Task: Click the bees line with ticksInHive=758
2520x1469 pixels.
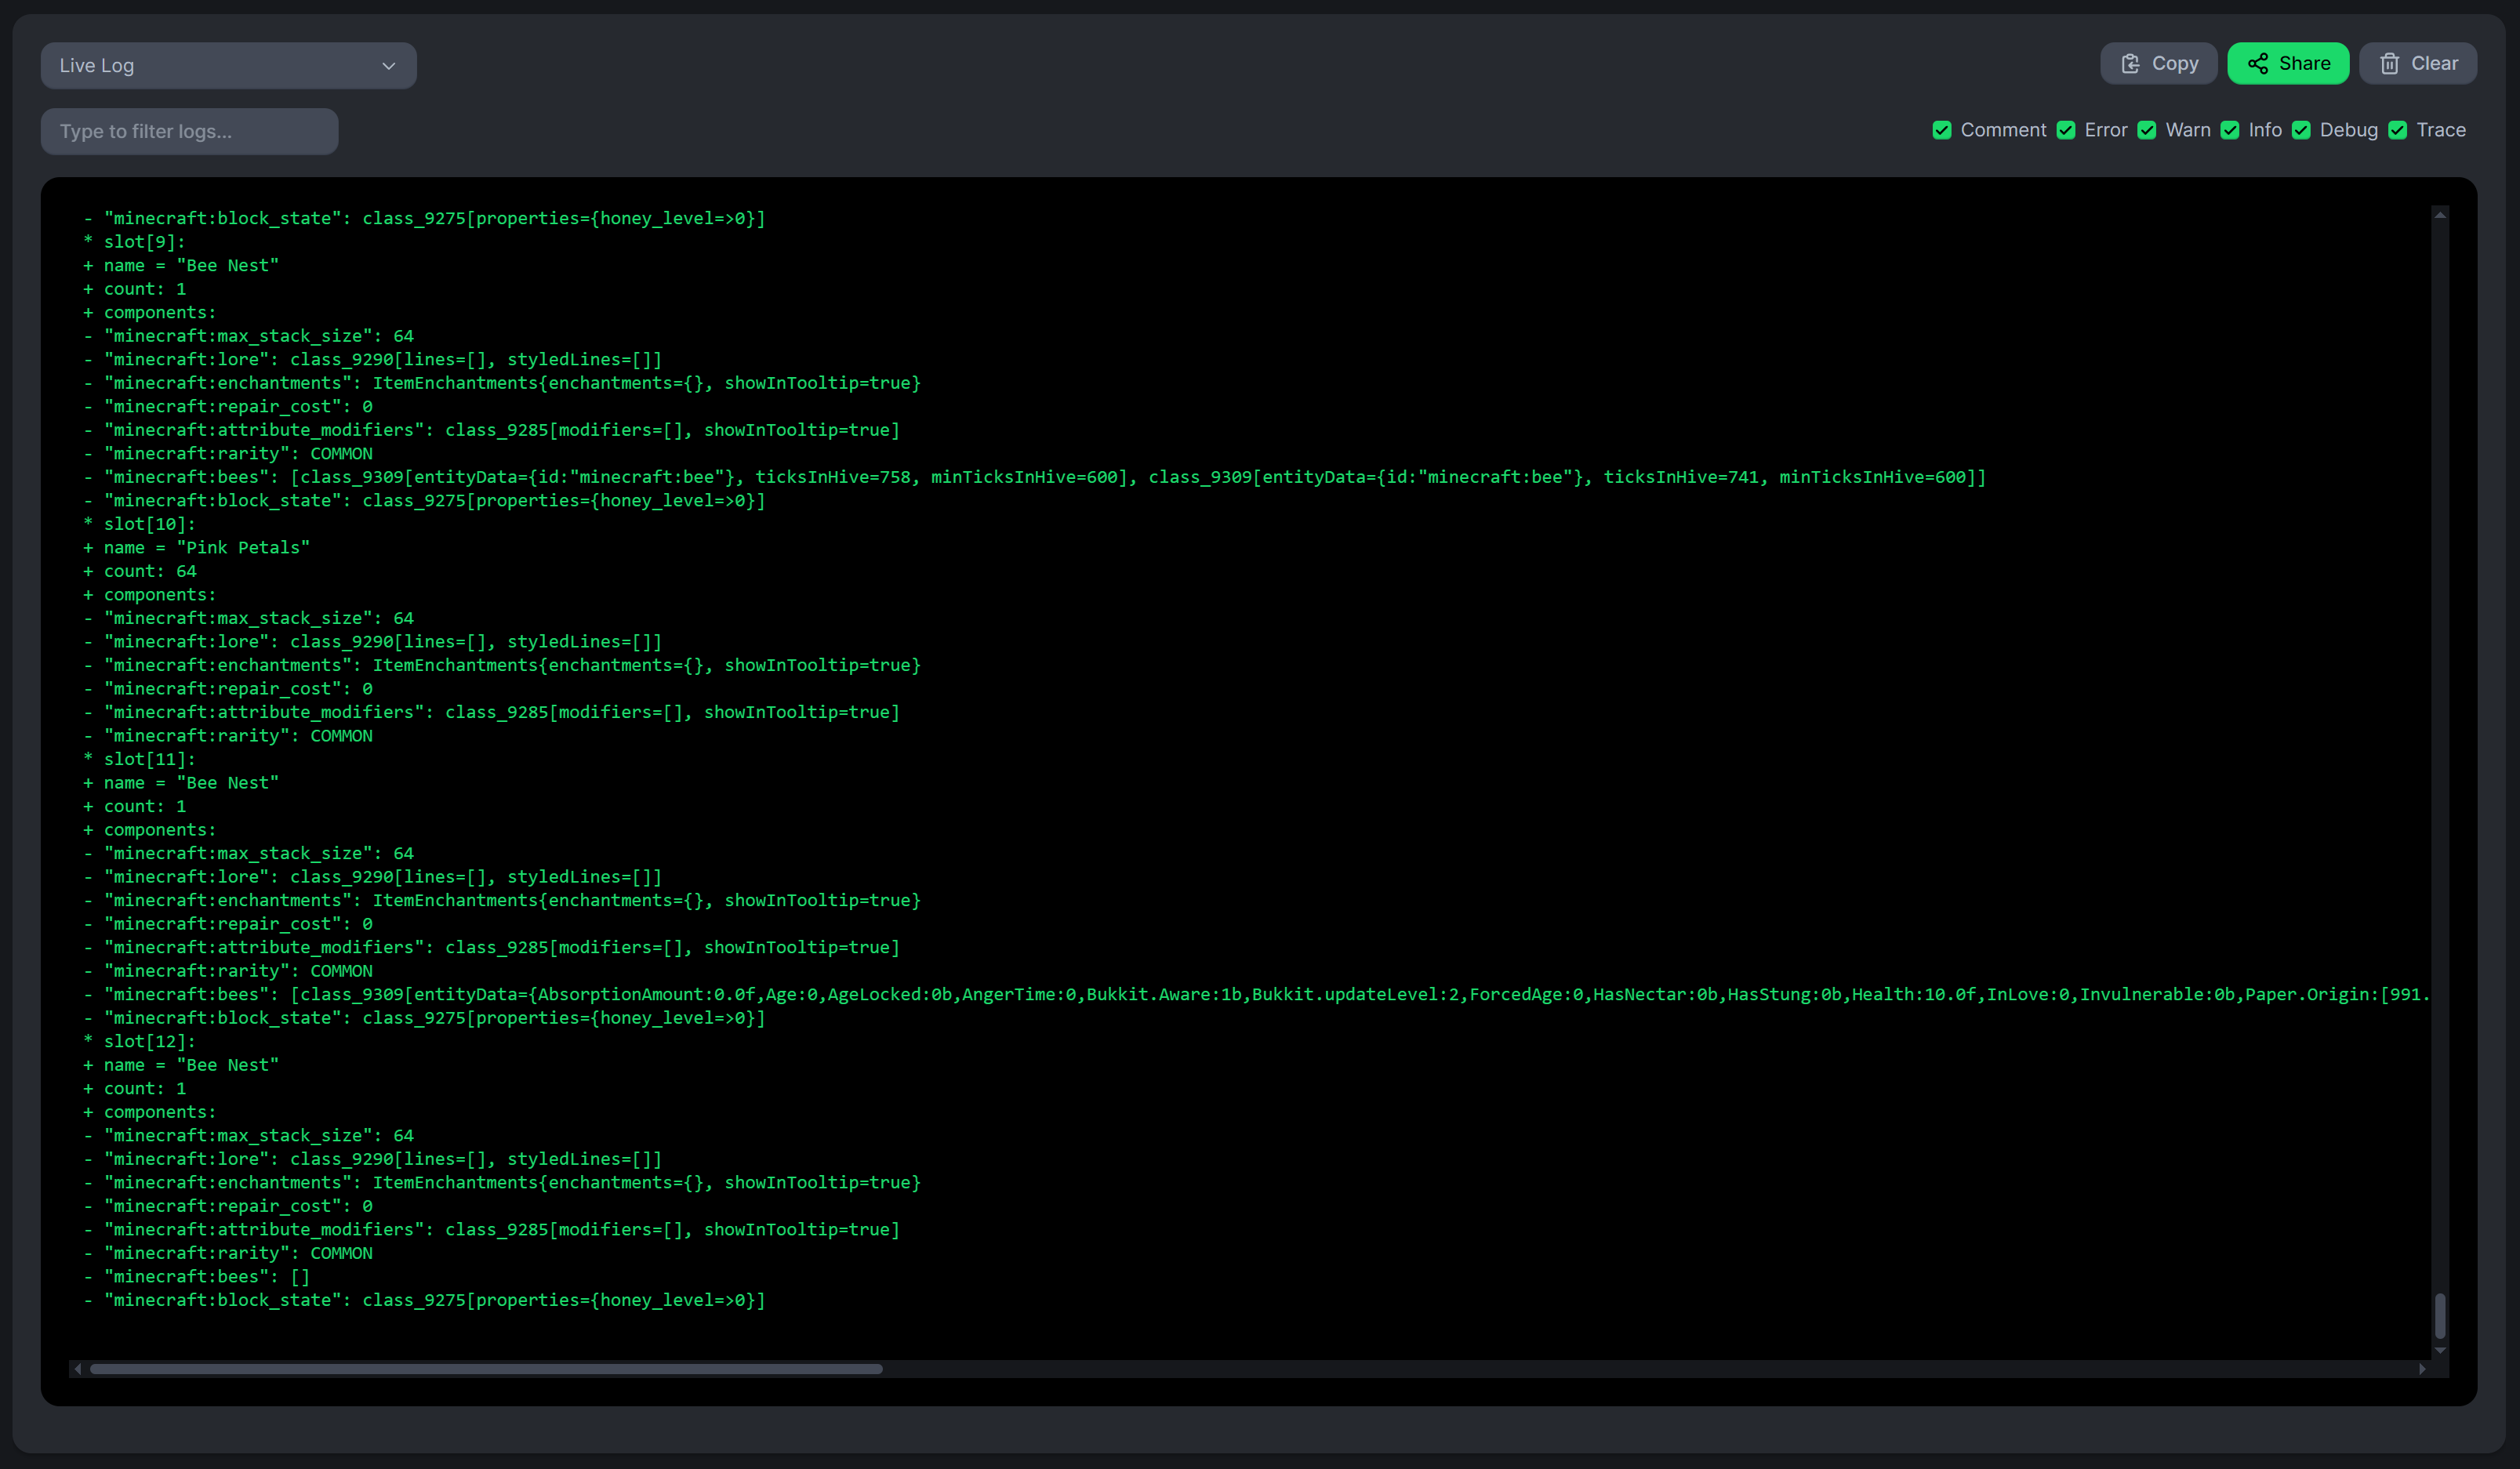Action: [1035, 477]
